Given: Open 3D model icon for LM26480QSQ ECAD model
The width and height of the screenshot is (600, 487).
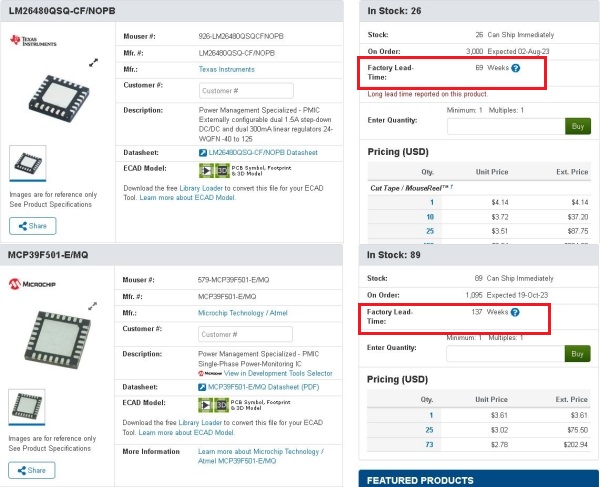Looking at the screenshot, I should pos(222,171).
